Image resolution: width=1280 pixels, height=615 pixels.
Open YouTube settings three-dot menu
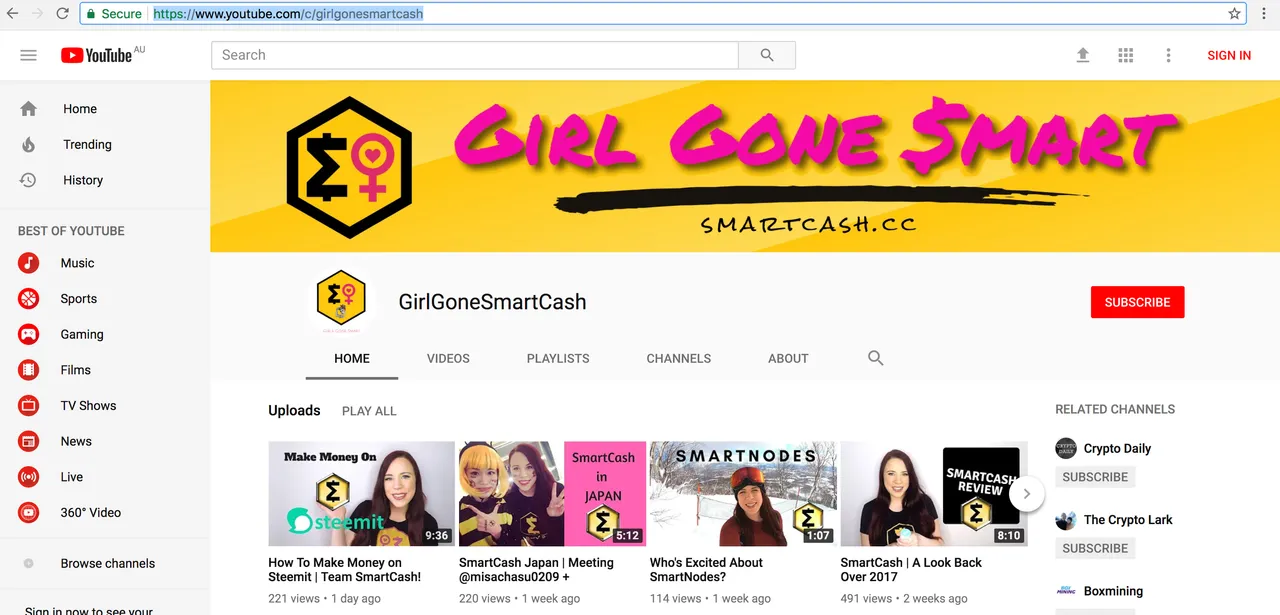pos(1168,55)
